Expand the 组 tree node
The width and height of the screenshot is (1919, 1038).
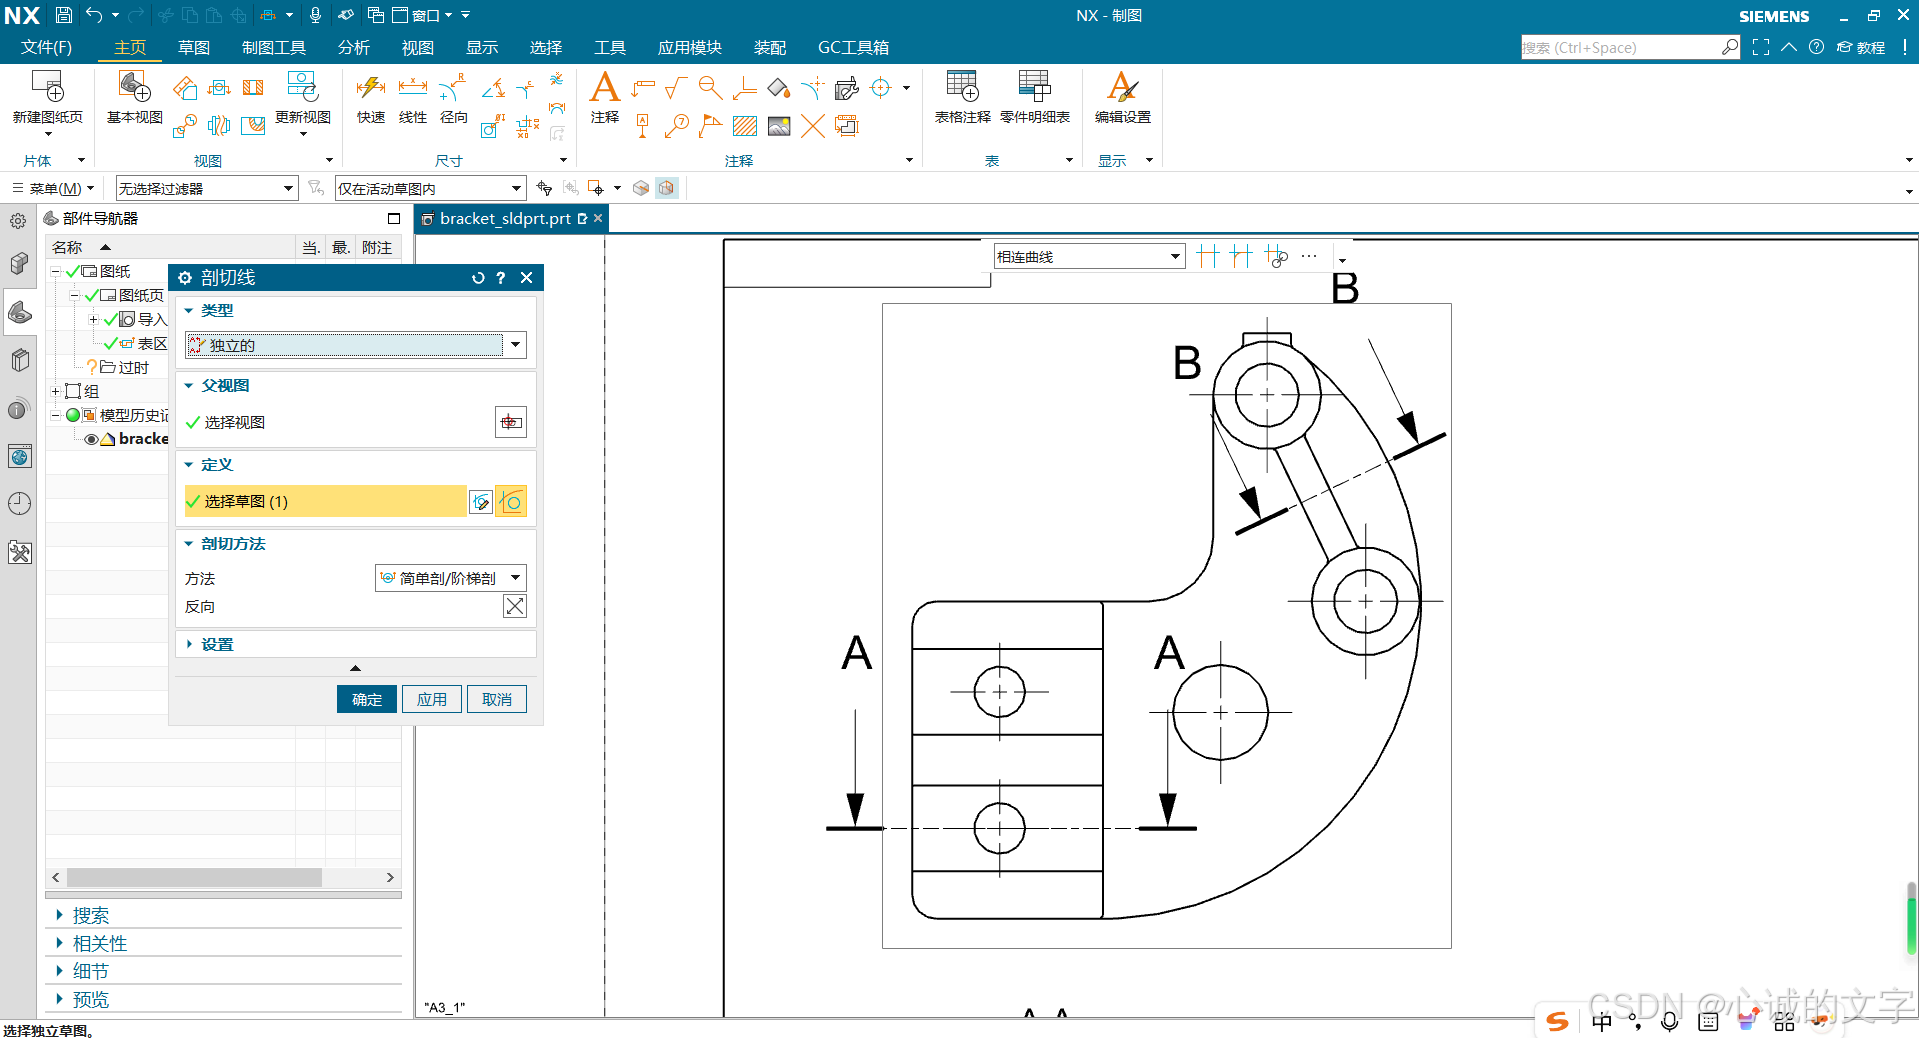click(56, 392)
